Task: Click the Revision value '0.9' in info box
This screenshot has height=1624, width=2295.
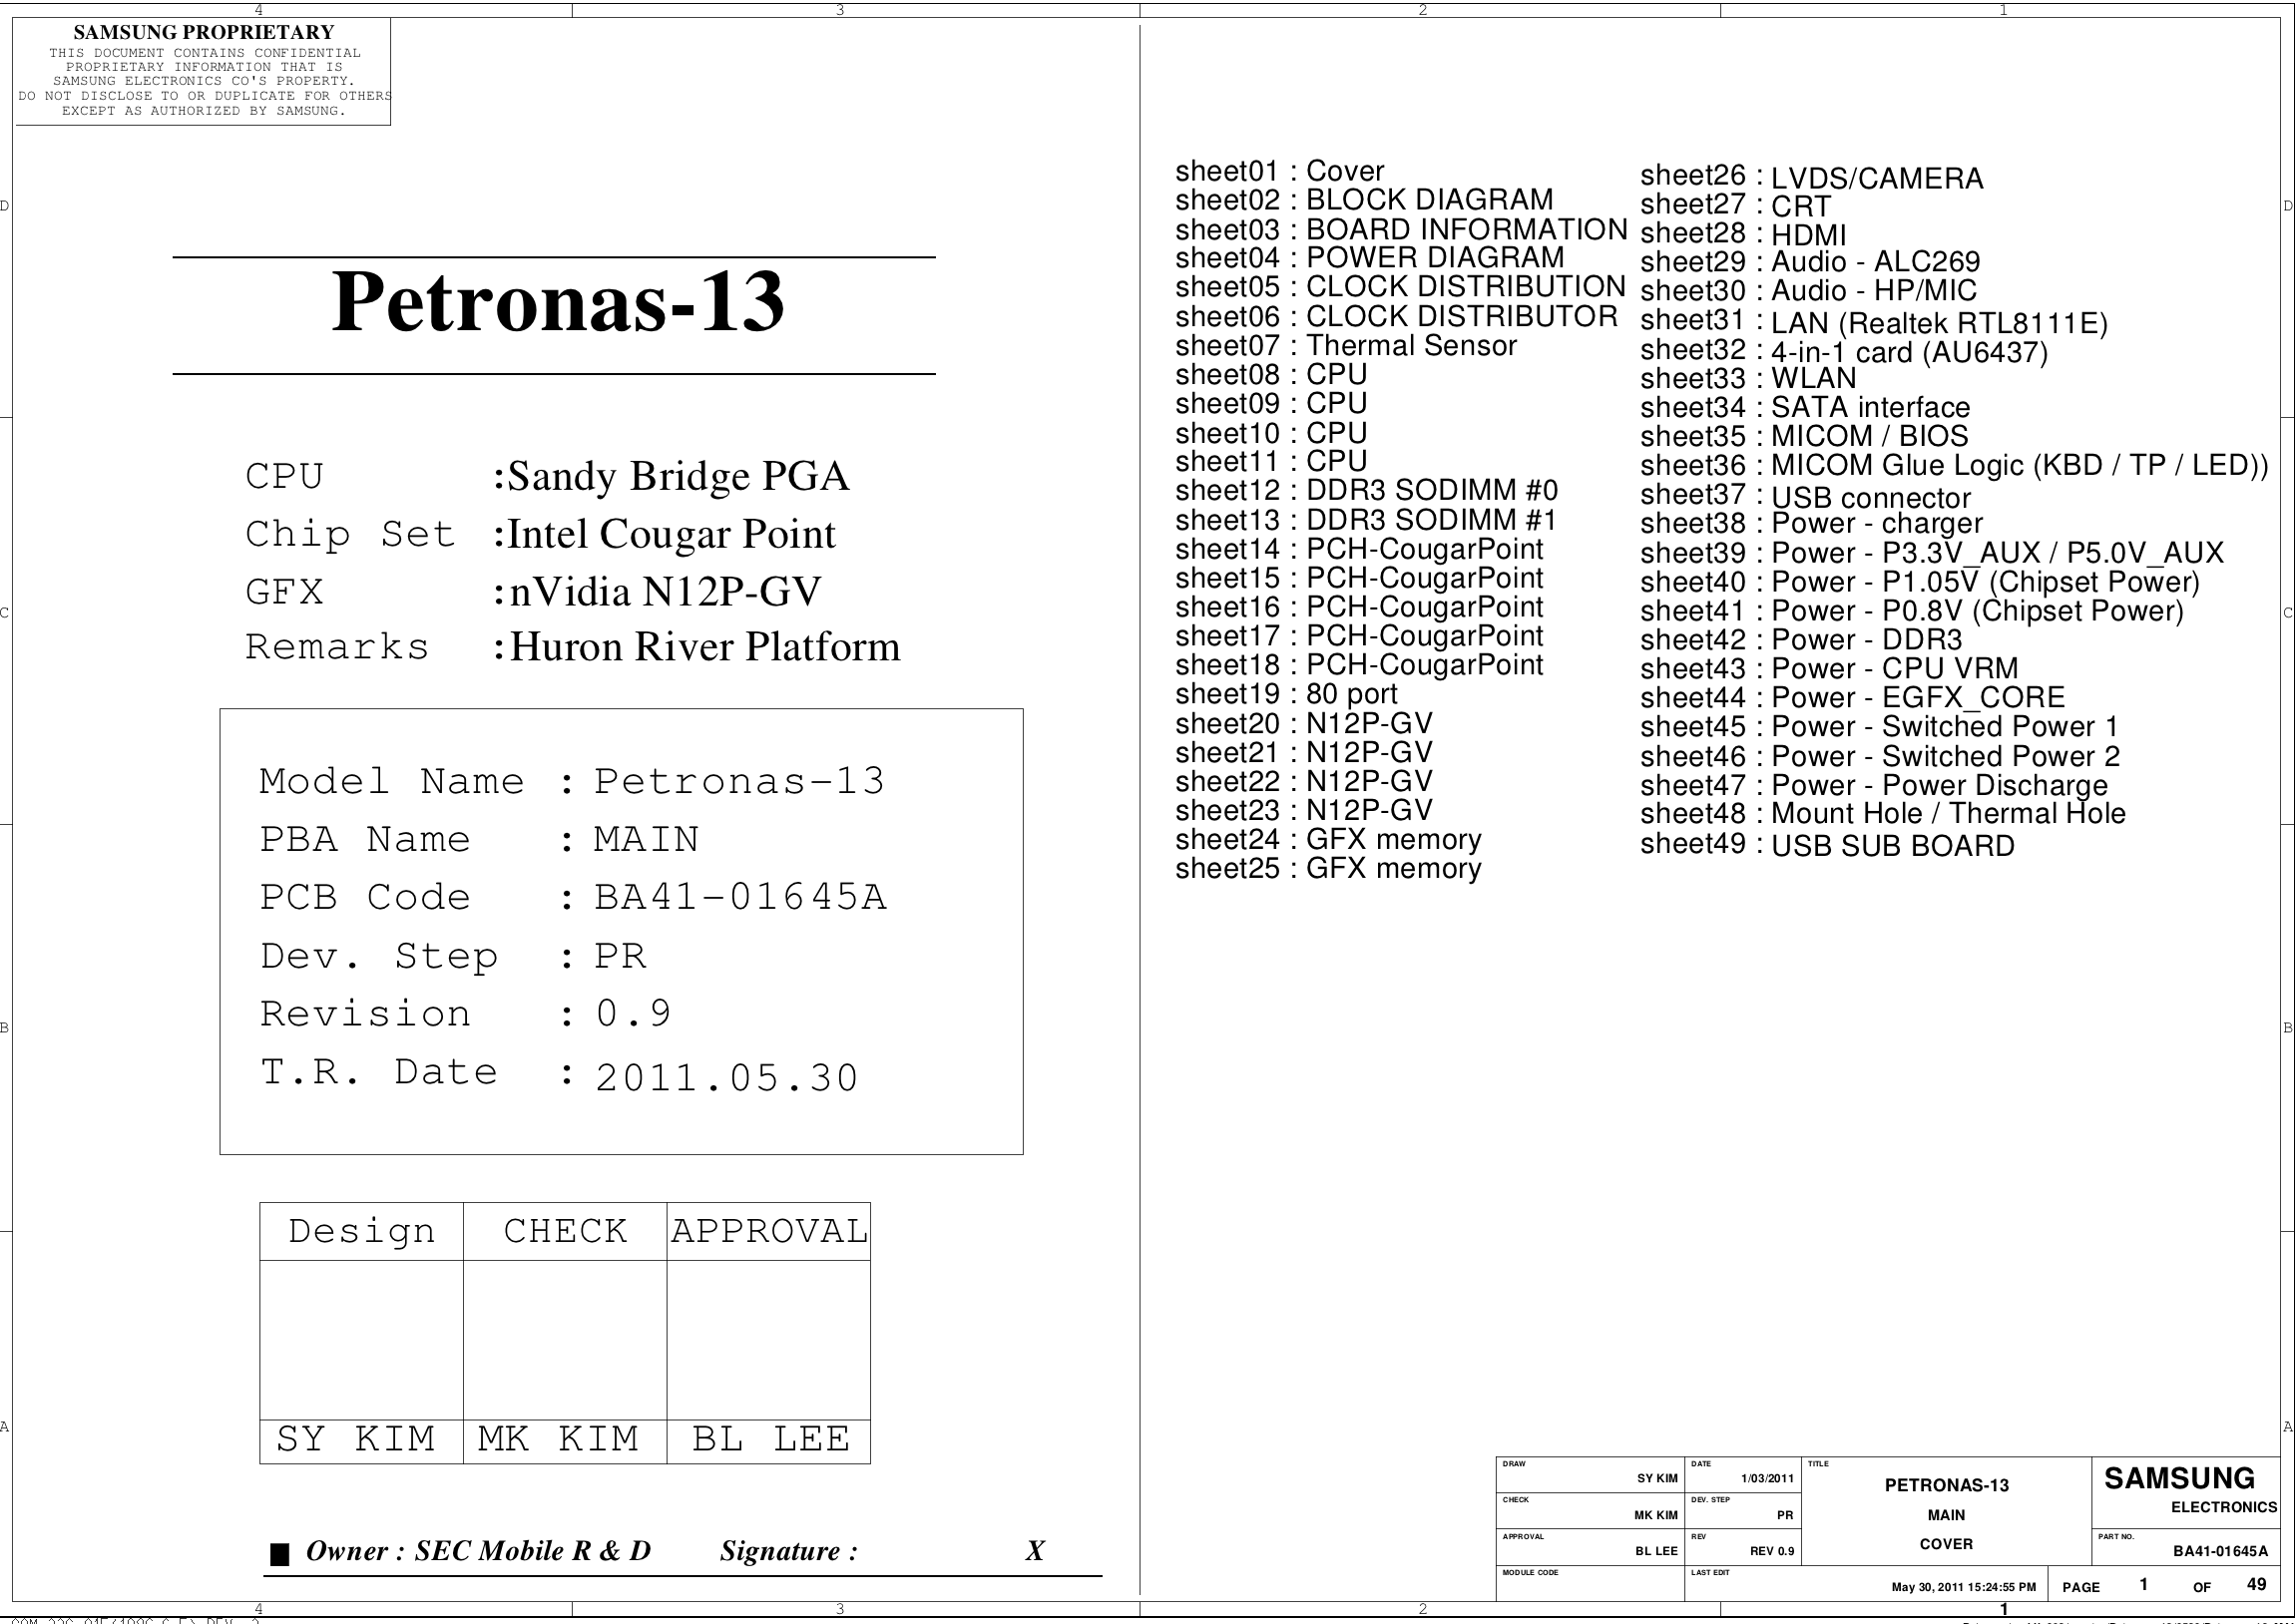Action: pyautogui.click(x=633, y=1014)
